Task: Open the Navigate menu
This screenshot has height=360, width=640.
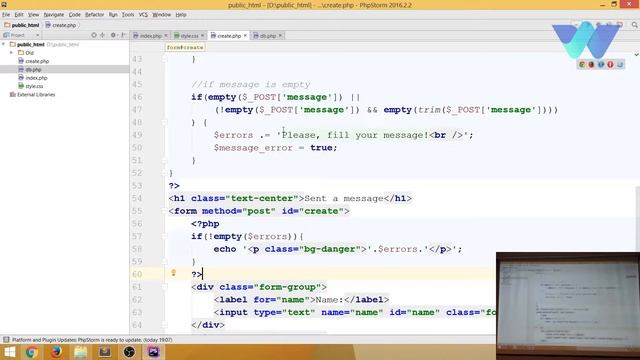Action: 54,15
